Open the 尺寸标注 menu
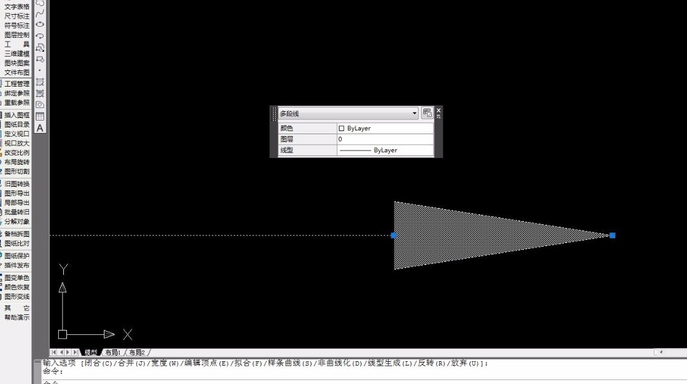 [x=17, y=16]
